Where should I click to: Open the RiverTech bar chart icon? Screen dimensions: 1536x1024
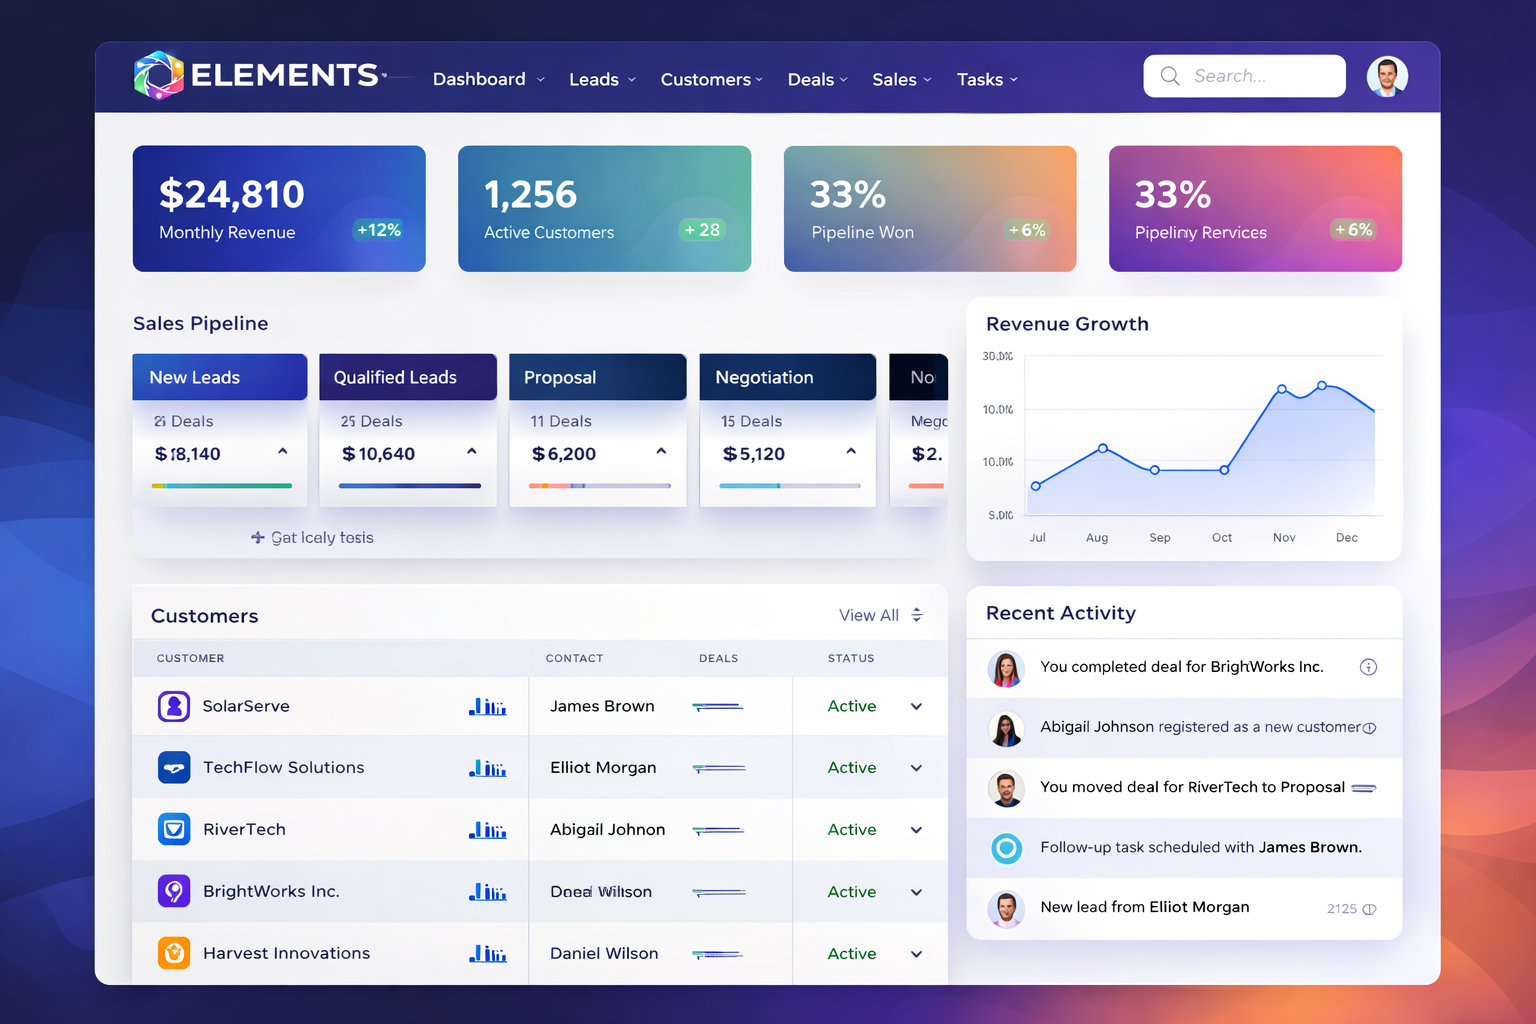[488, 830]
